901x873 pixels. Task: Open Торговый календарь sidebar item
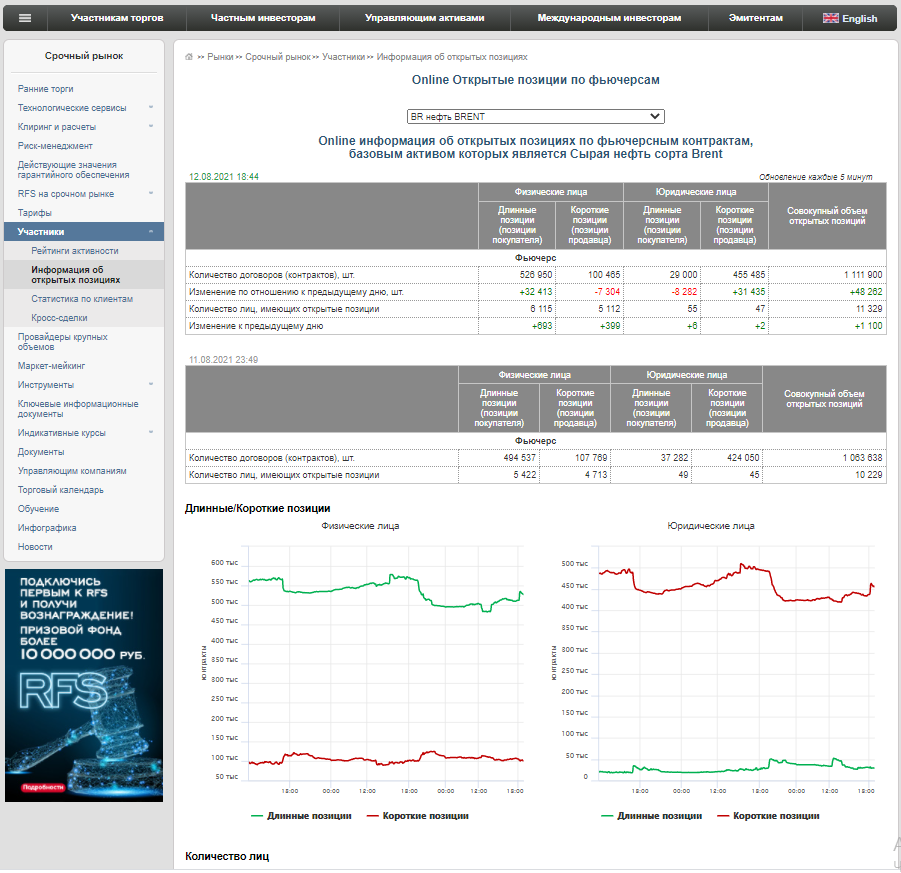click(x=61, y=491)
